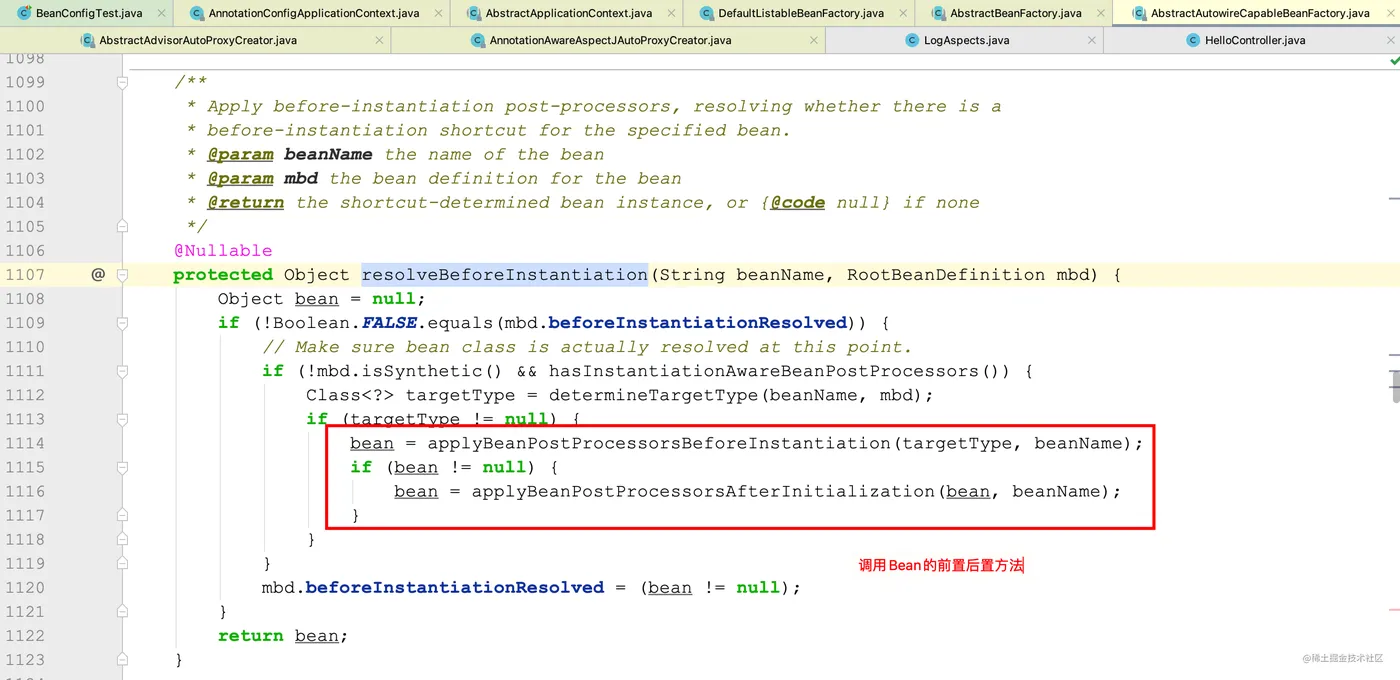1400x680 pixels.
Task: Click applyBeanPostProcessorsAfterInitialization call
Action: click(x=704, y=491)
